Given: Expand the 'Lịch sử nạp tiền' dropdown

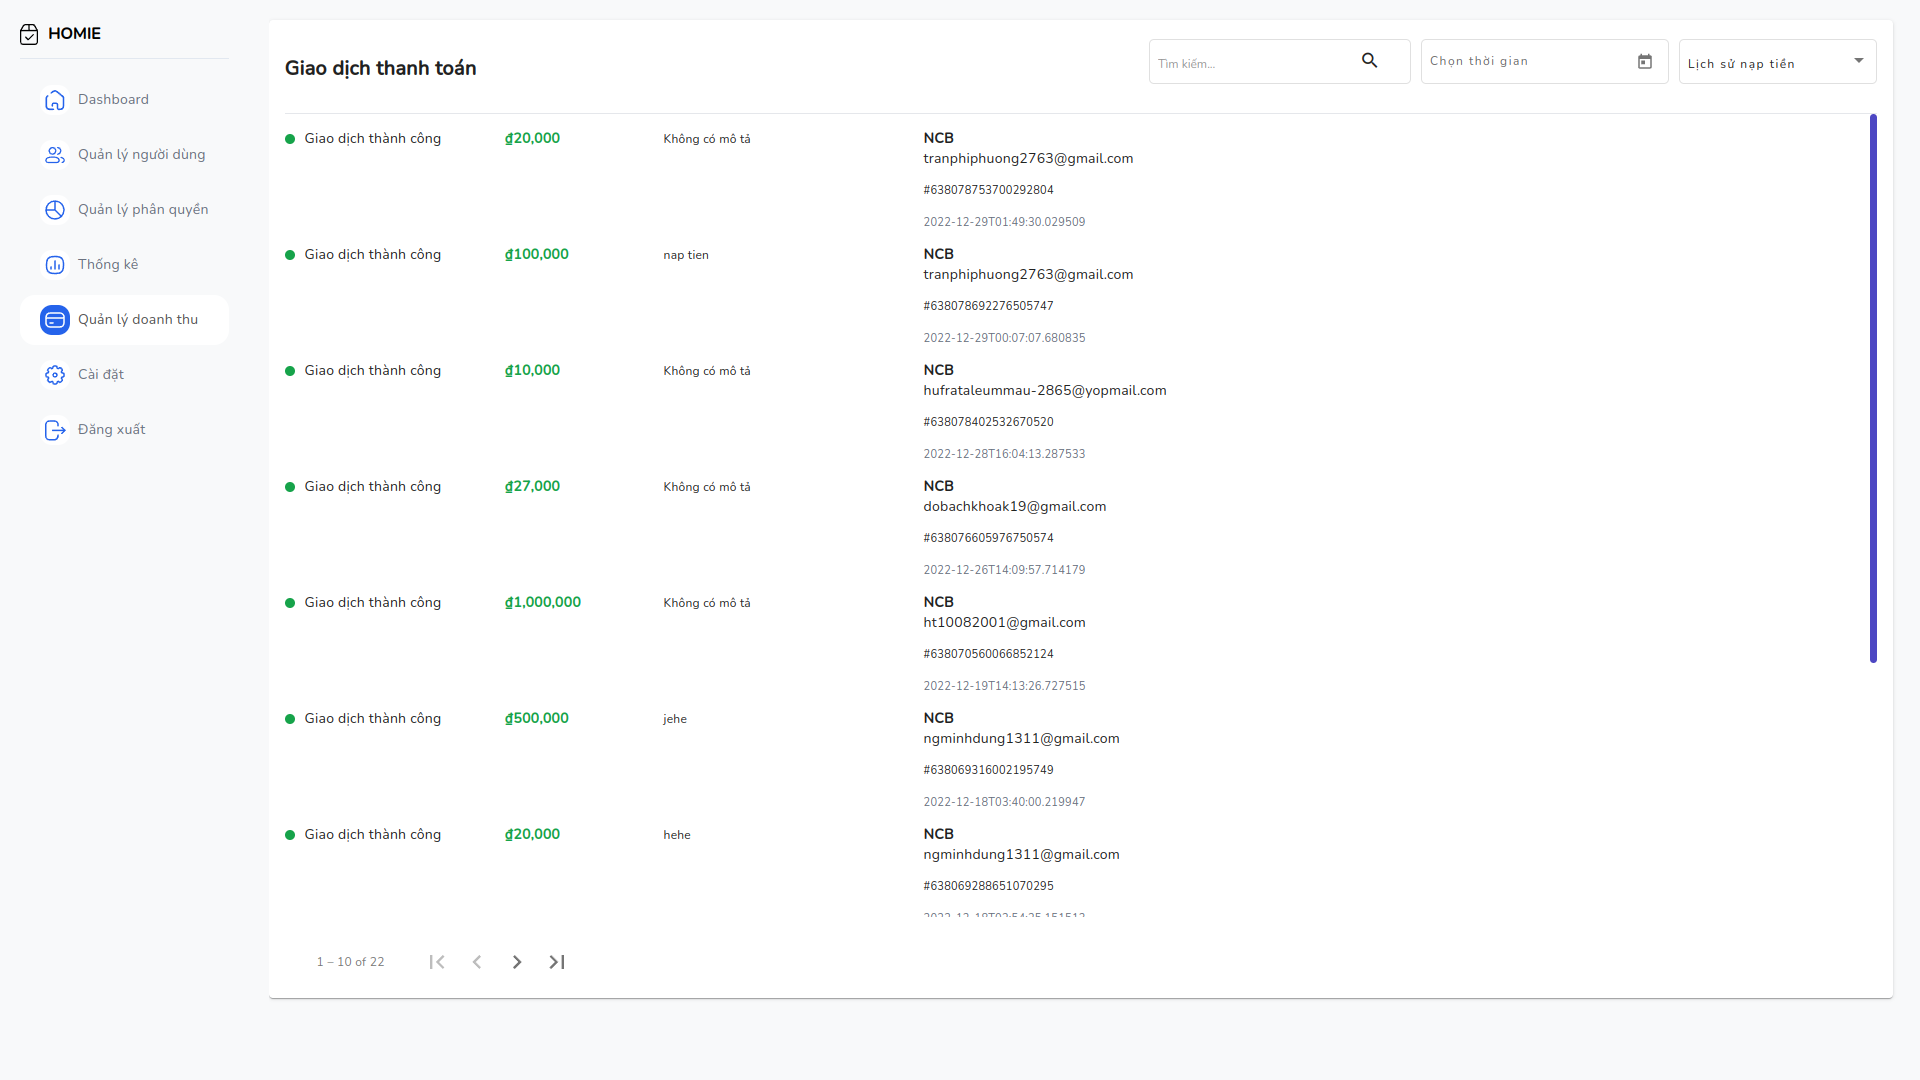Looking at the screenshot, I should (1859, 61).
